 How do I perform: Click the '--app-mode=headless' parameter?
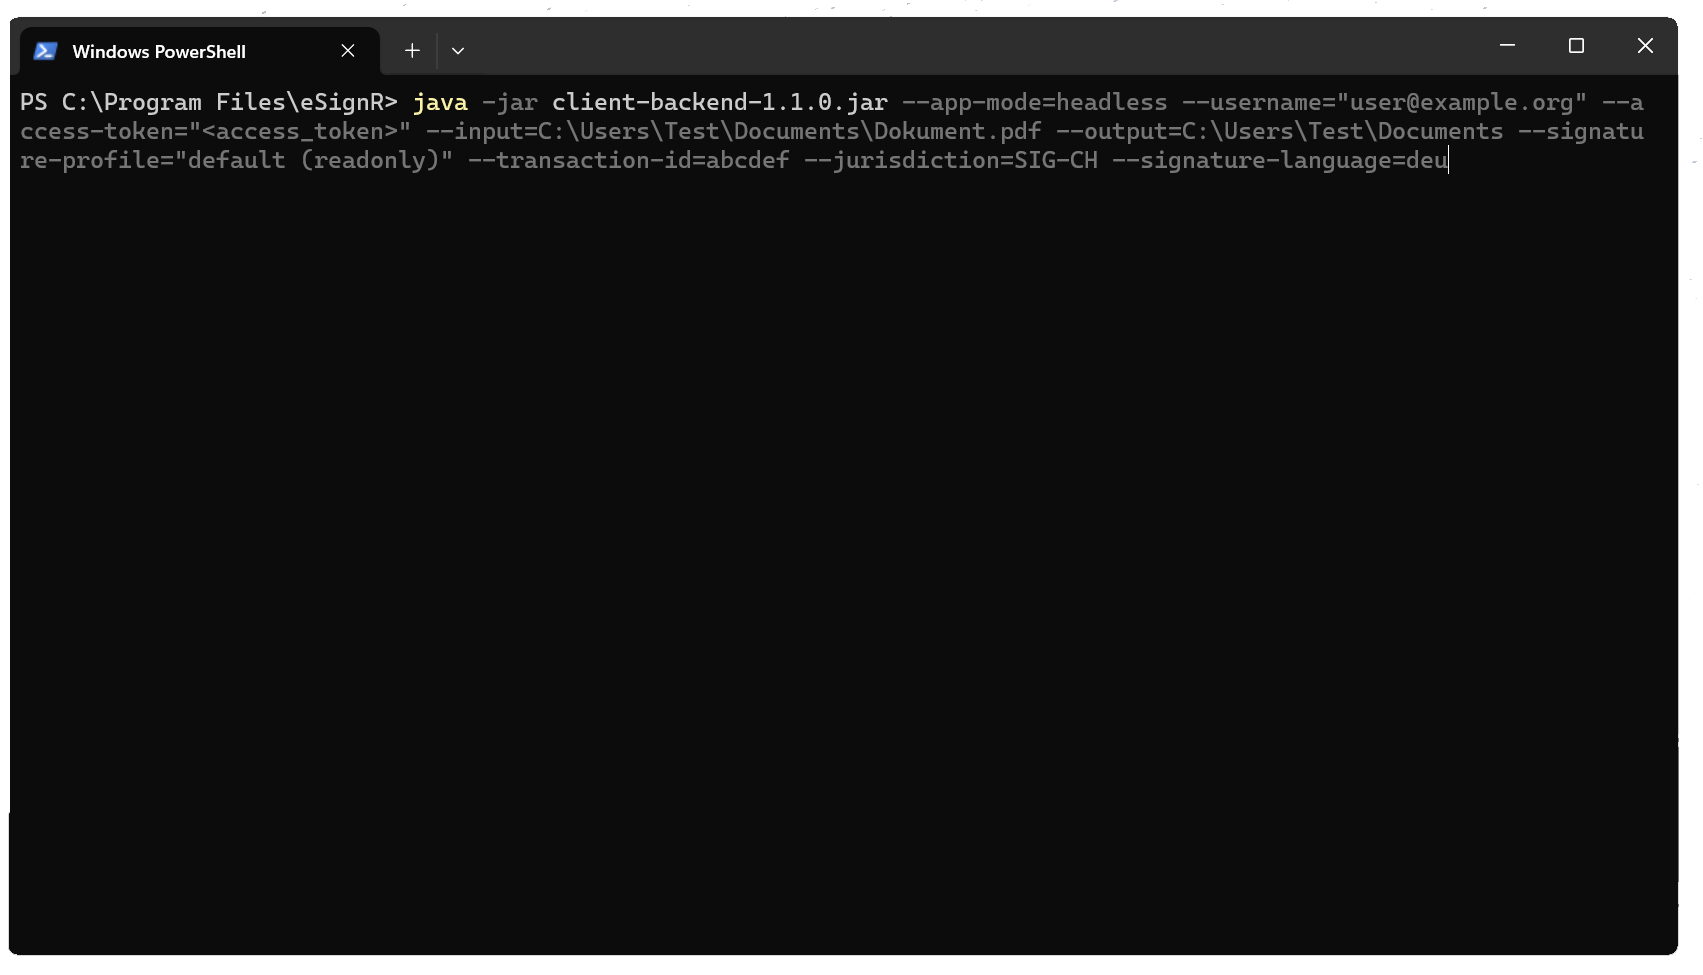coord(1035,102)
